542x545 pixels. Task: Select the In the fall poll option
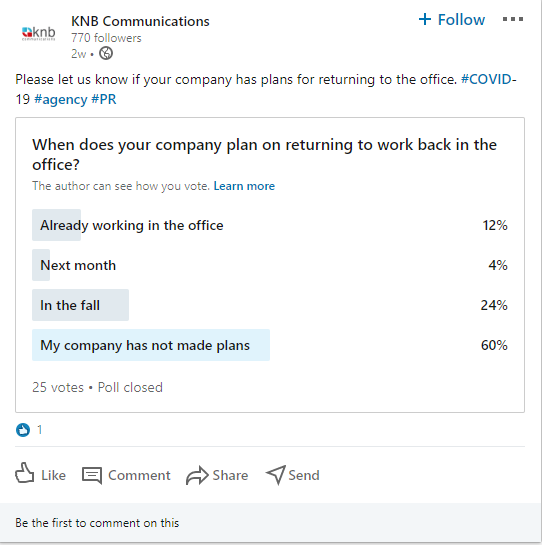tap(270, 305)
